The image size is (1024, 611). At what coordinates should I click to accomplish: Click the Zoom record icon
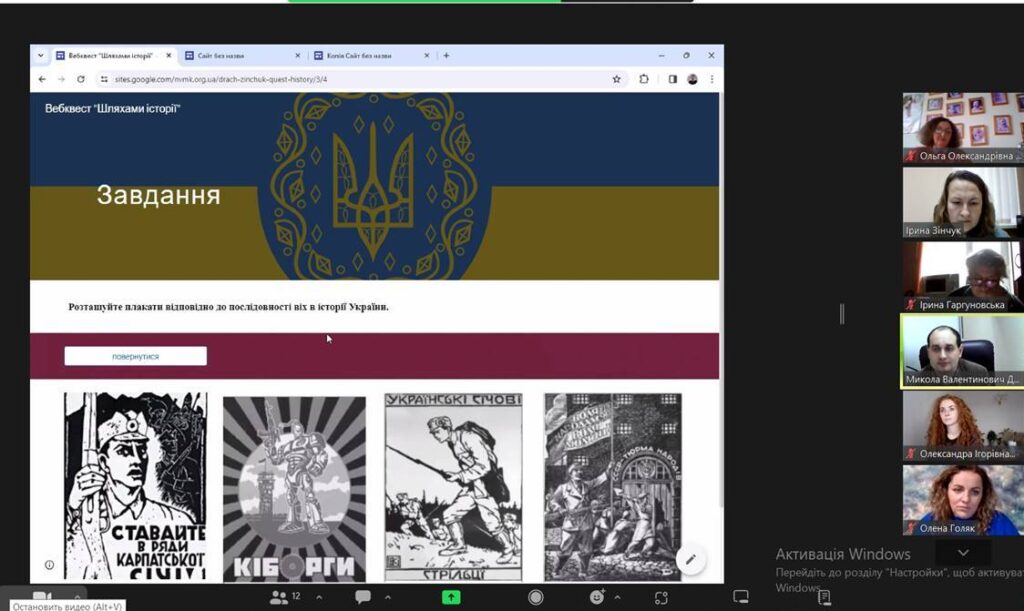click(536, 597)
